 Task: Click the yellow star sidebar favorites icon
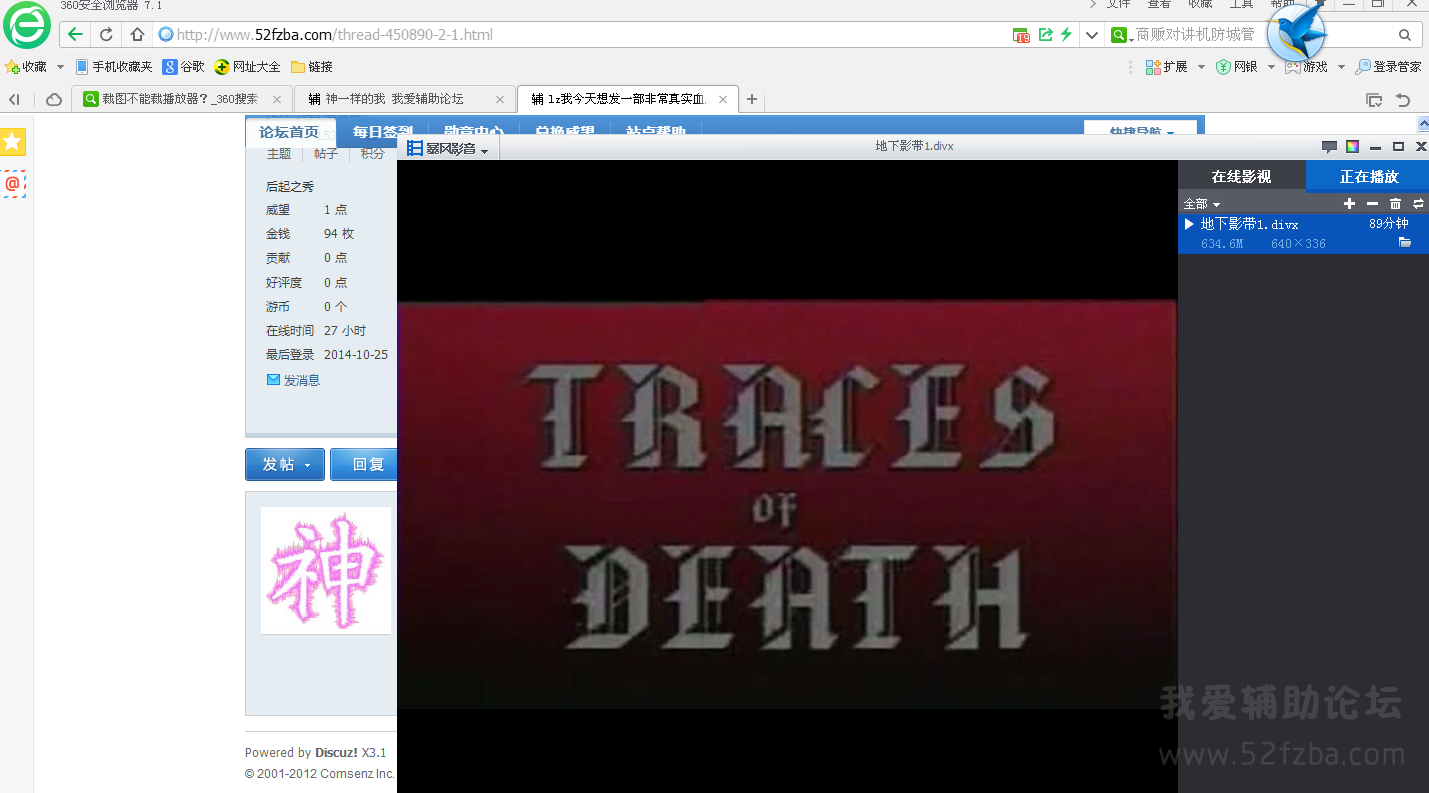coord(12,142)
